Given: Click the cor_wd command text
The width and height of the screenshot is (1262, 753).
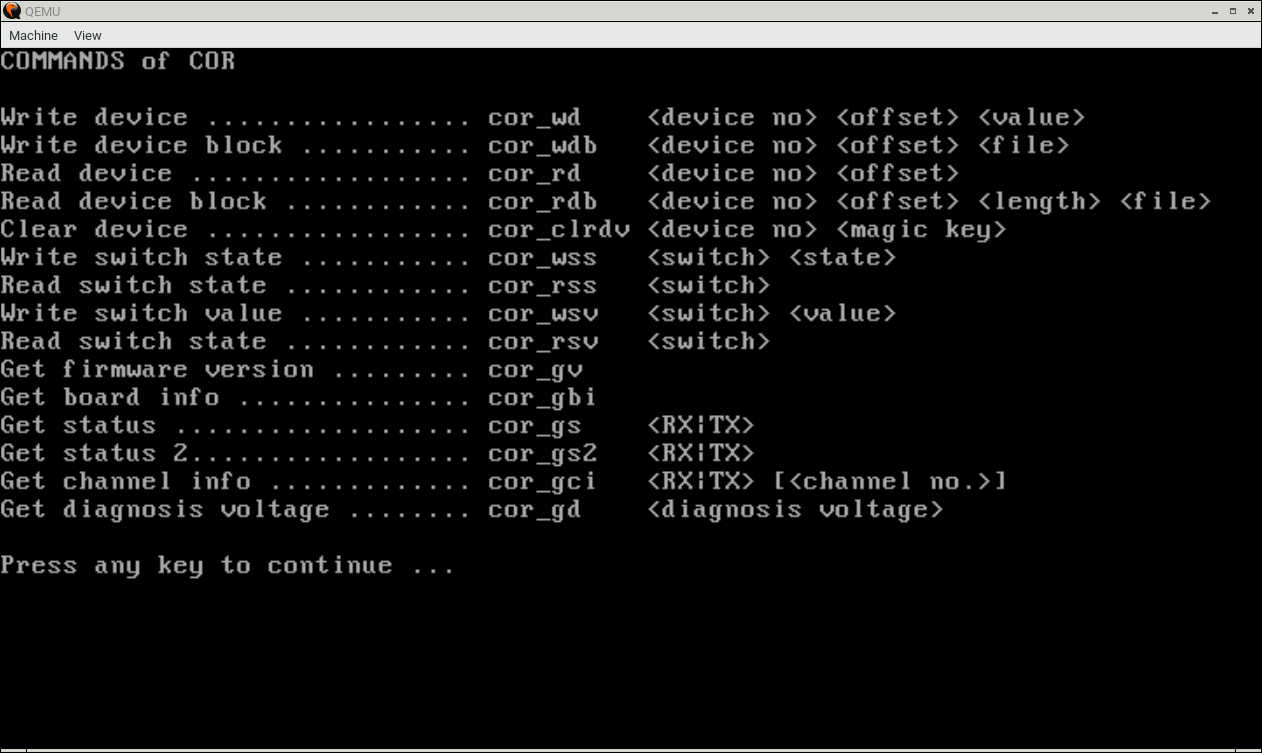Looking at the screenshot, I should coord(534,118).
